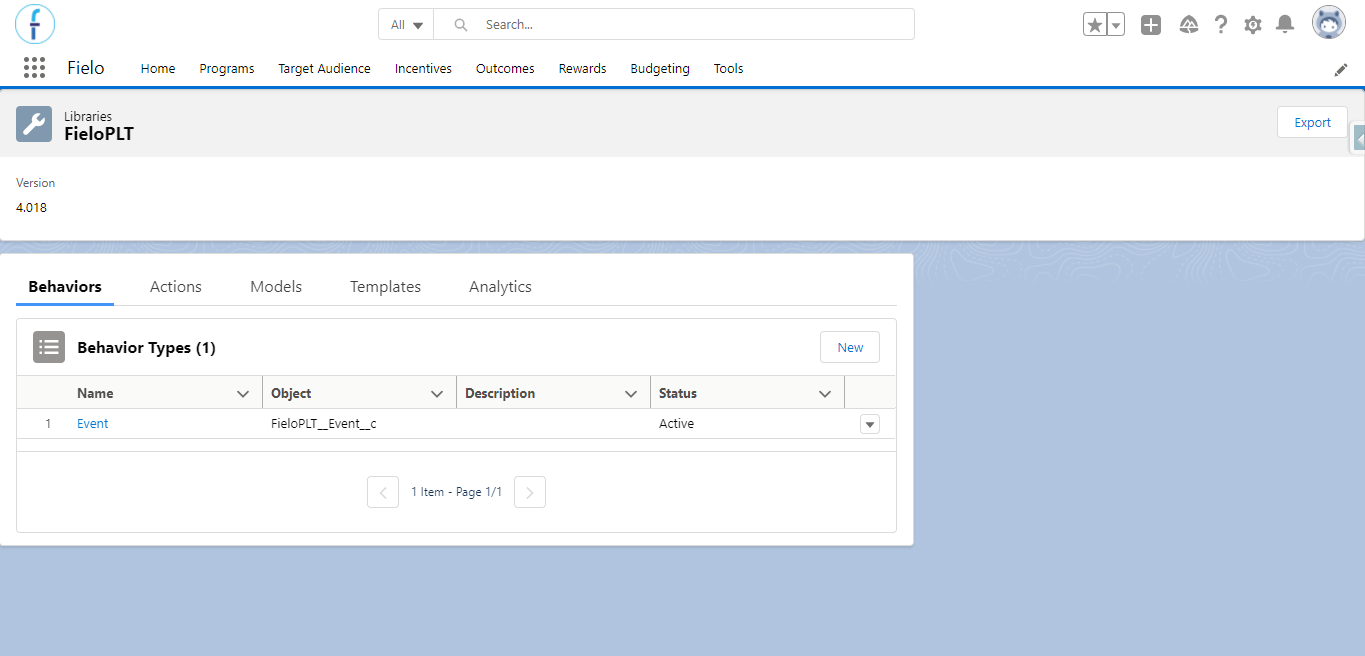Click the pencil edit navigation icon

tap(1341, 69)
